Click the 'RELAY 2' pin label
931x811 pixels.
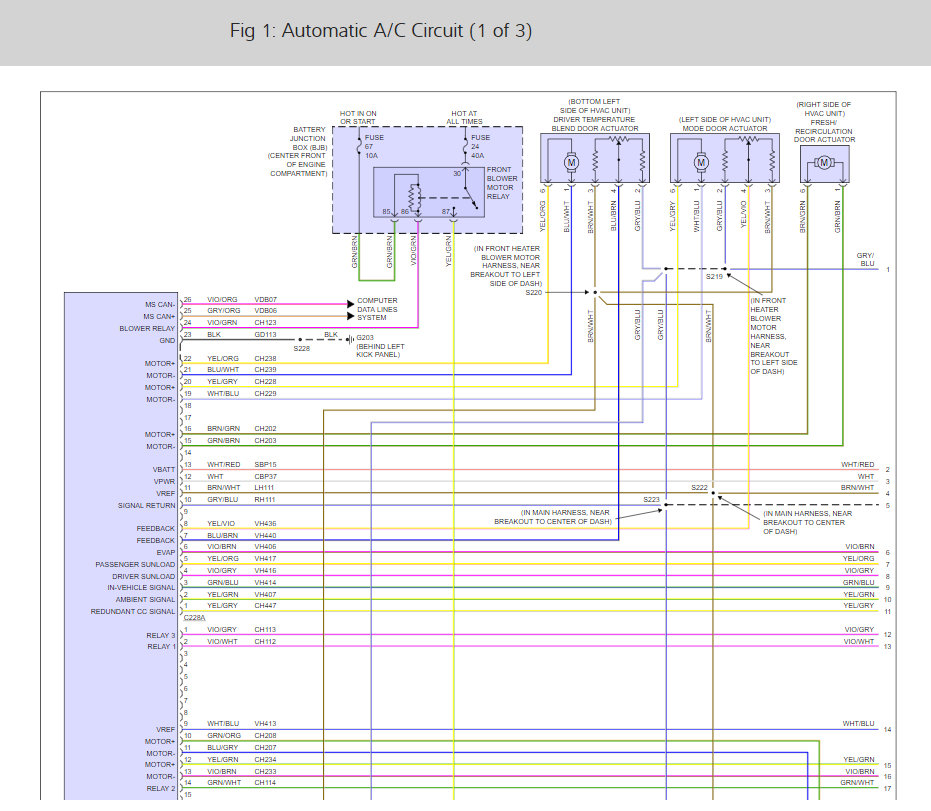pos(161,788)
